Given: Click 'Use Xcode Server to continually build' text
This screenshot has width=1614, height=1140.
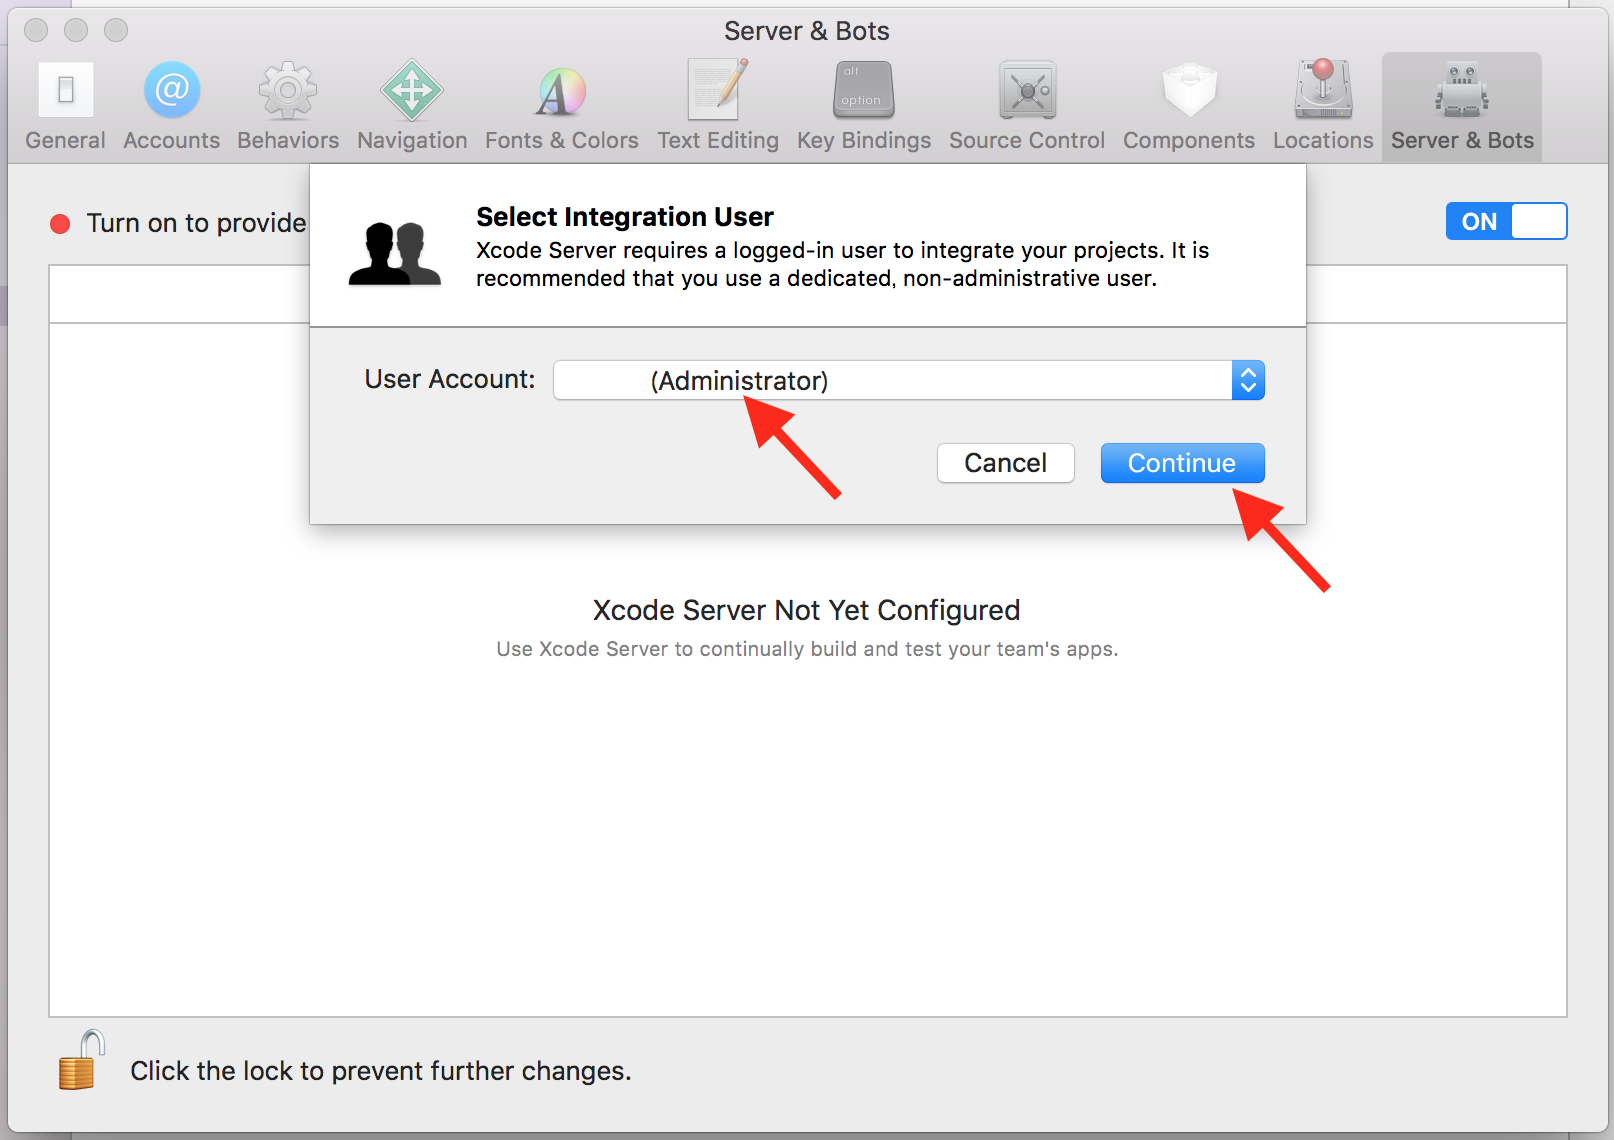Looking at the screenshot, I should coord(807,649).
